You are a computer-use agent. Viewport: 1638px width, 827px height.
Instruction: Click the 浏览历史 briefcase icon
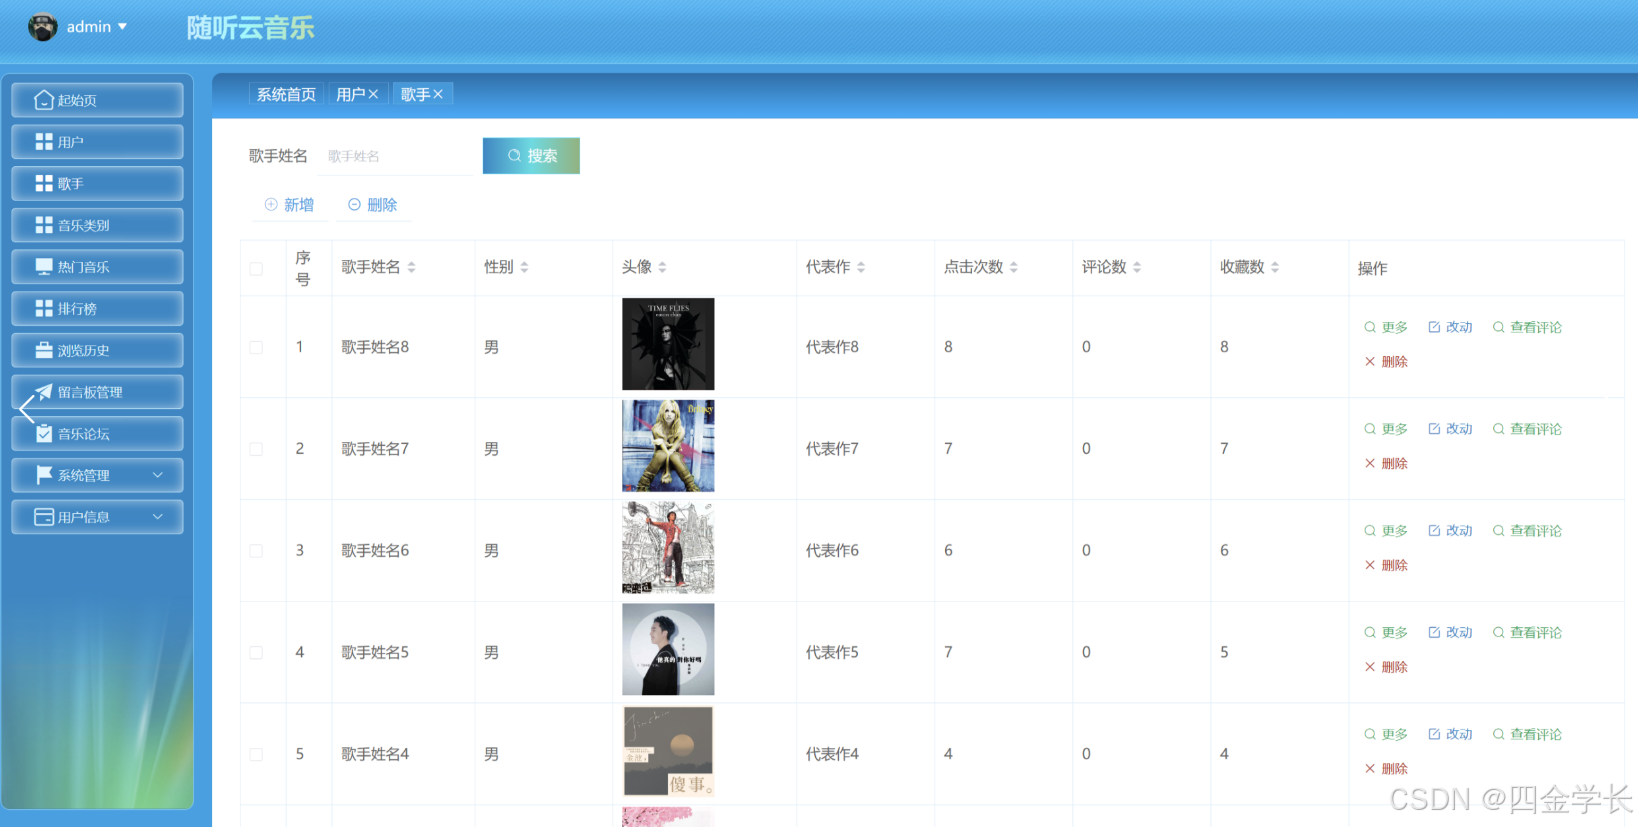pos(44,350)
